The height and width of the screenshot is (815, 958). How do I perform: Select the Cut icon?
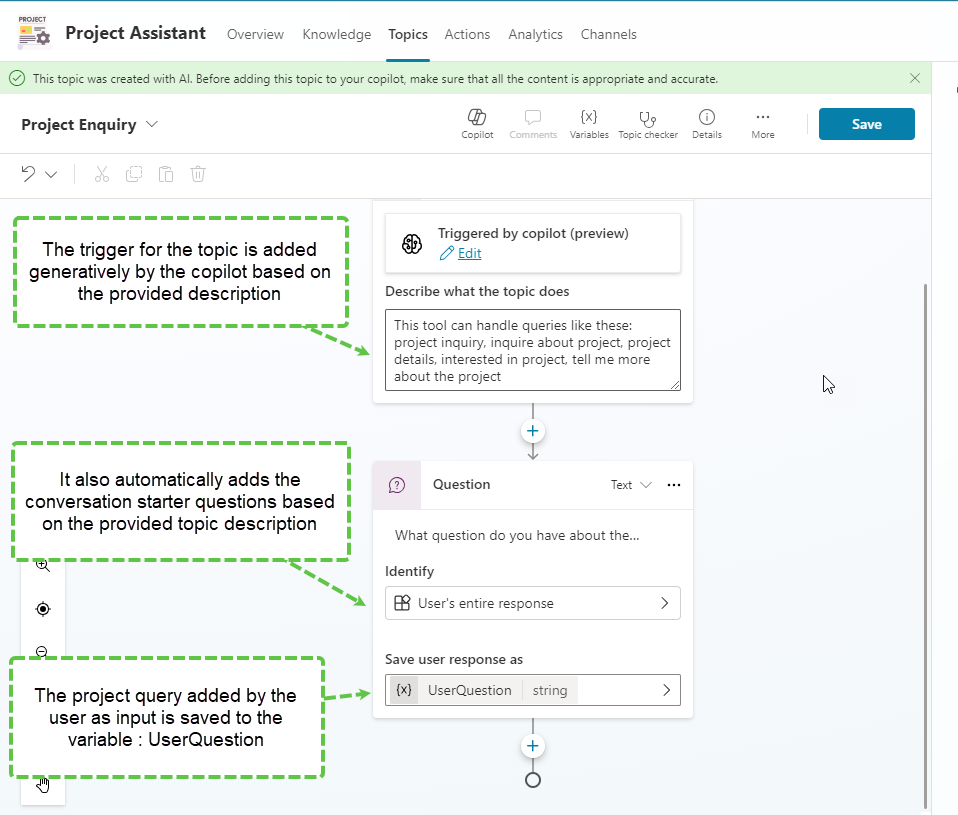101,173
